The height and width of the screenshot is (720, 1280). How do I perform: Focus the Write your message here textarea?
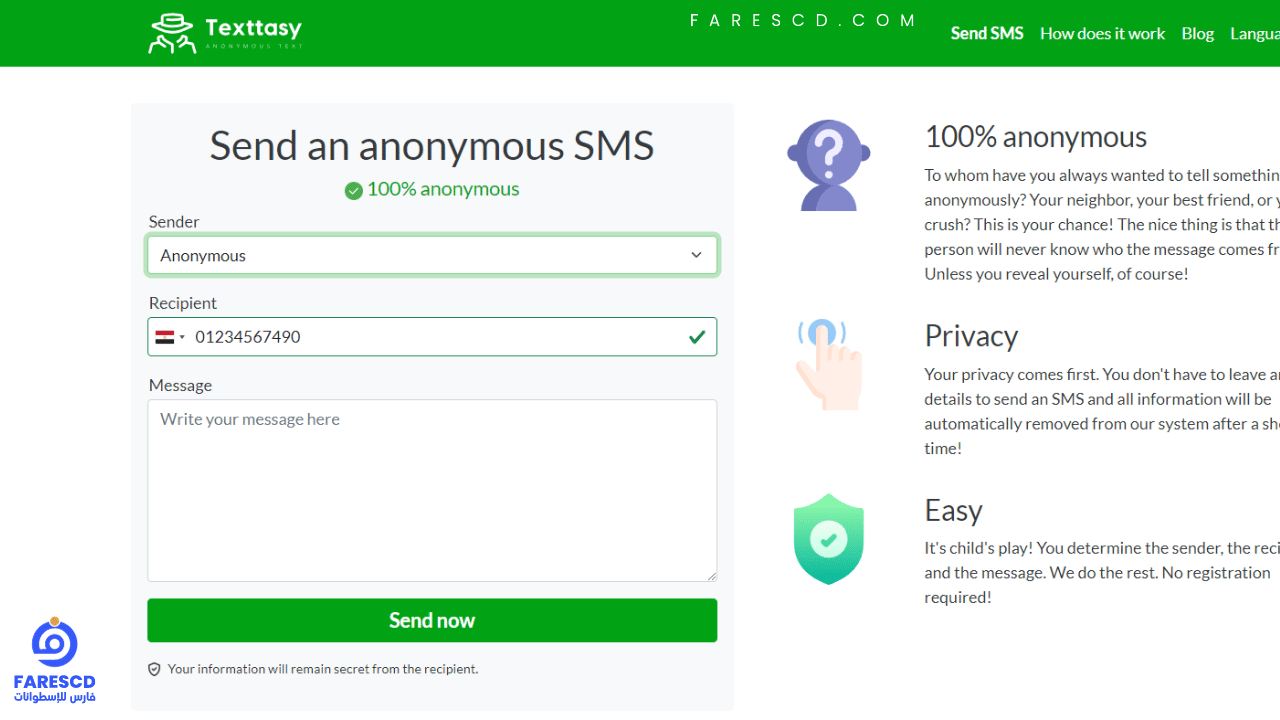click(x=432, y=490)
